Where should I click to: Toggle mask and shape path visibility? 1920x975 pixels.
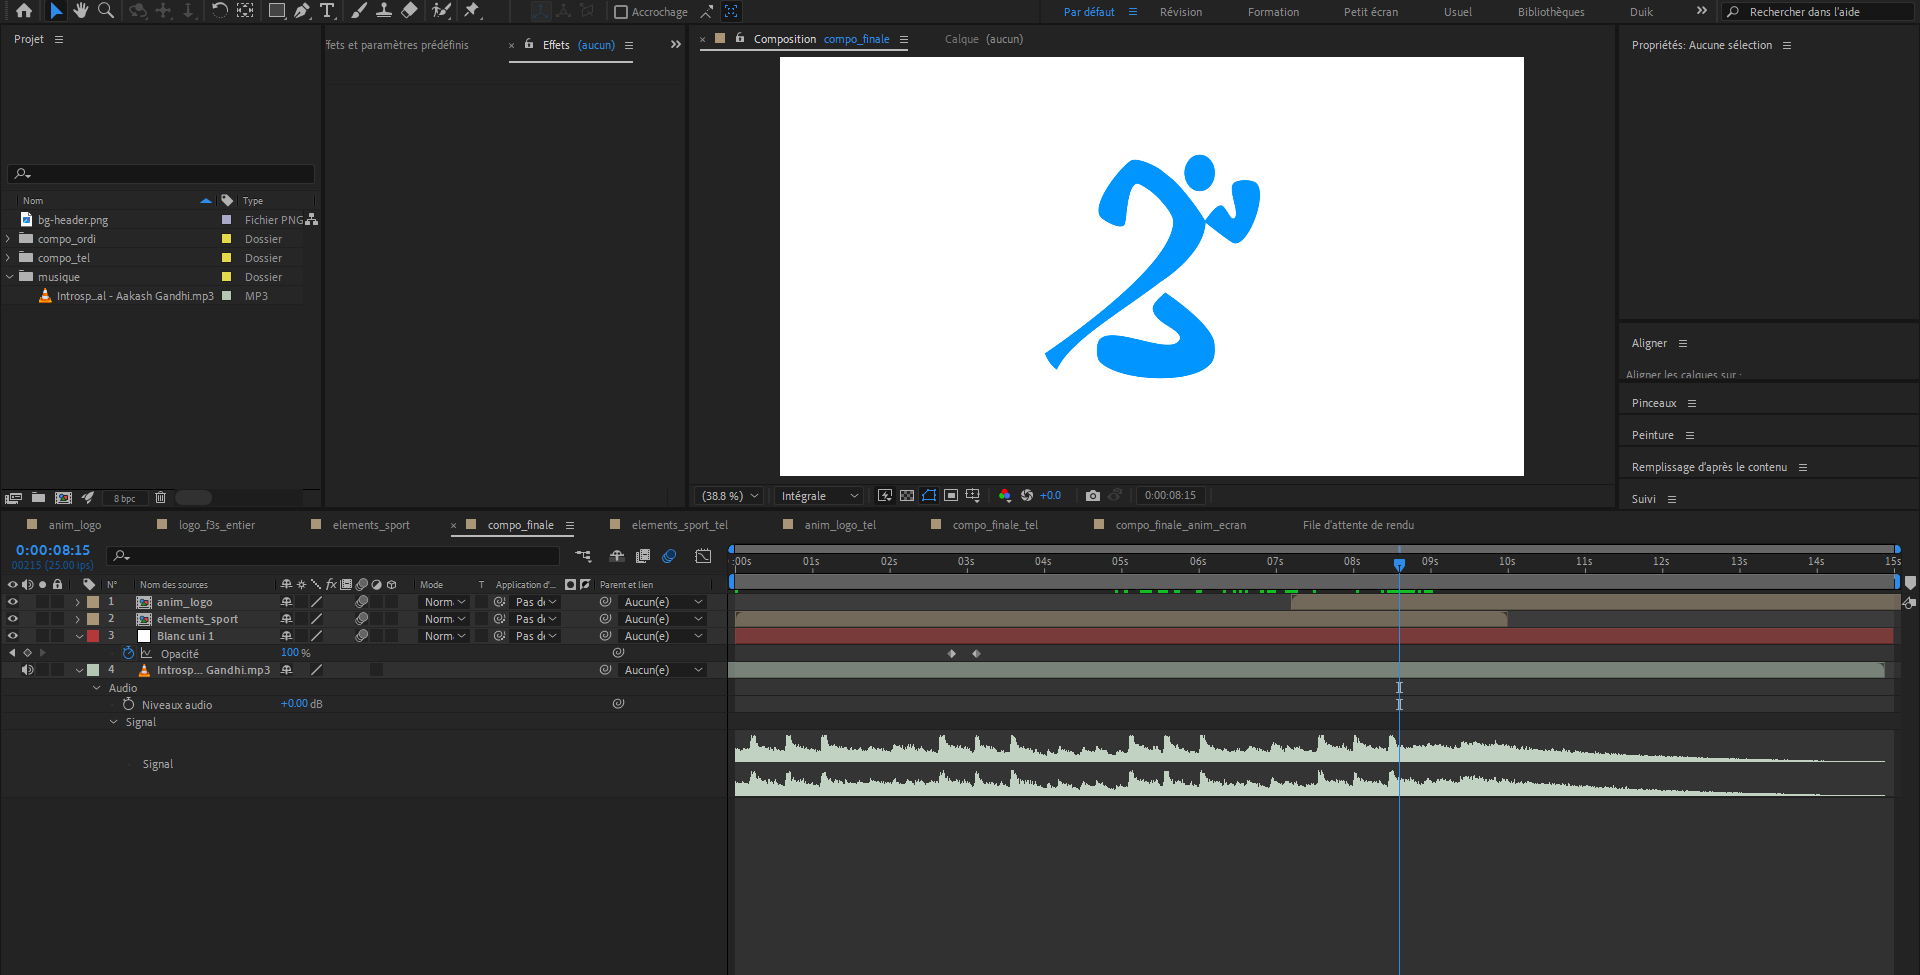tap(929, 495)
